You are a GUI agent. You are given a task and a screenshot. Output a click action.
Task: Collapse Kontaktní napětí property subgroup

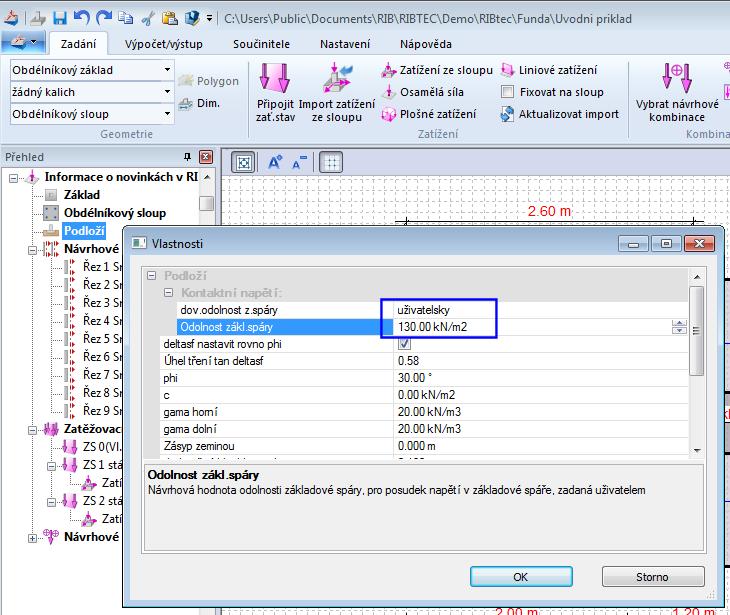[x=169, y=293]
